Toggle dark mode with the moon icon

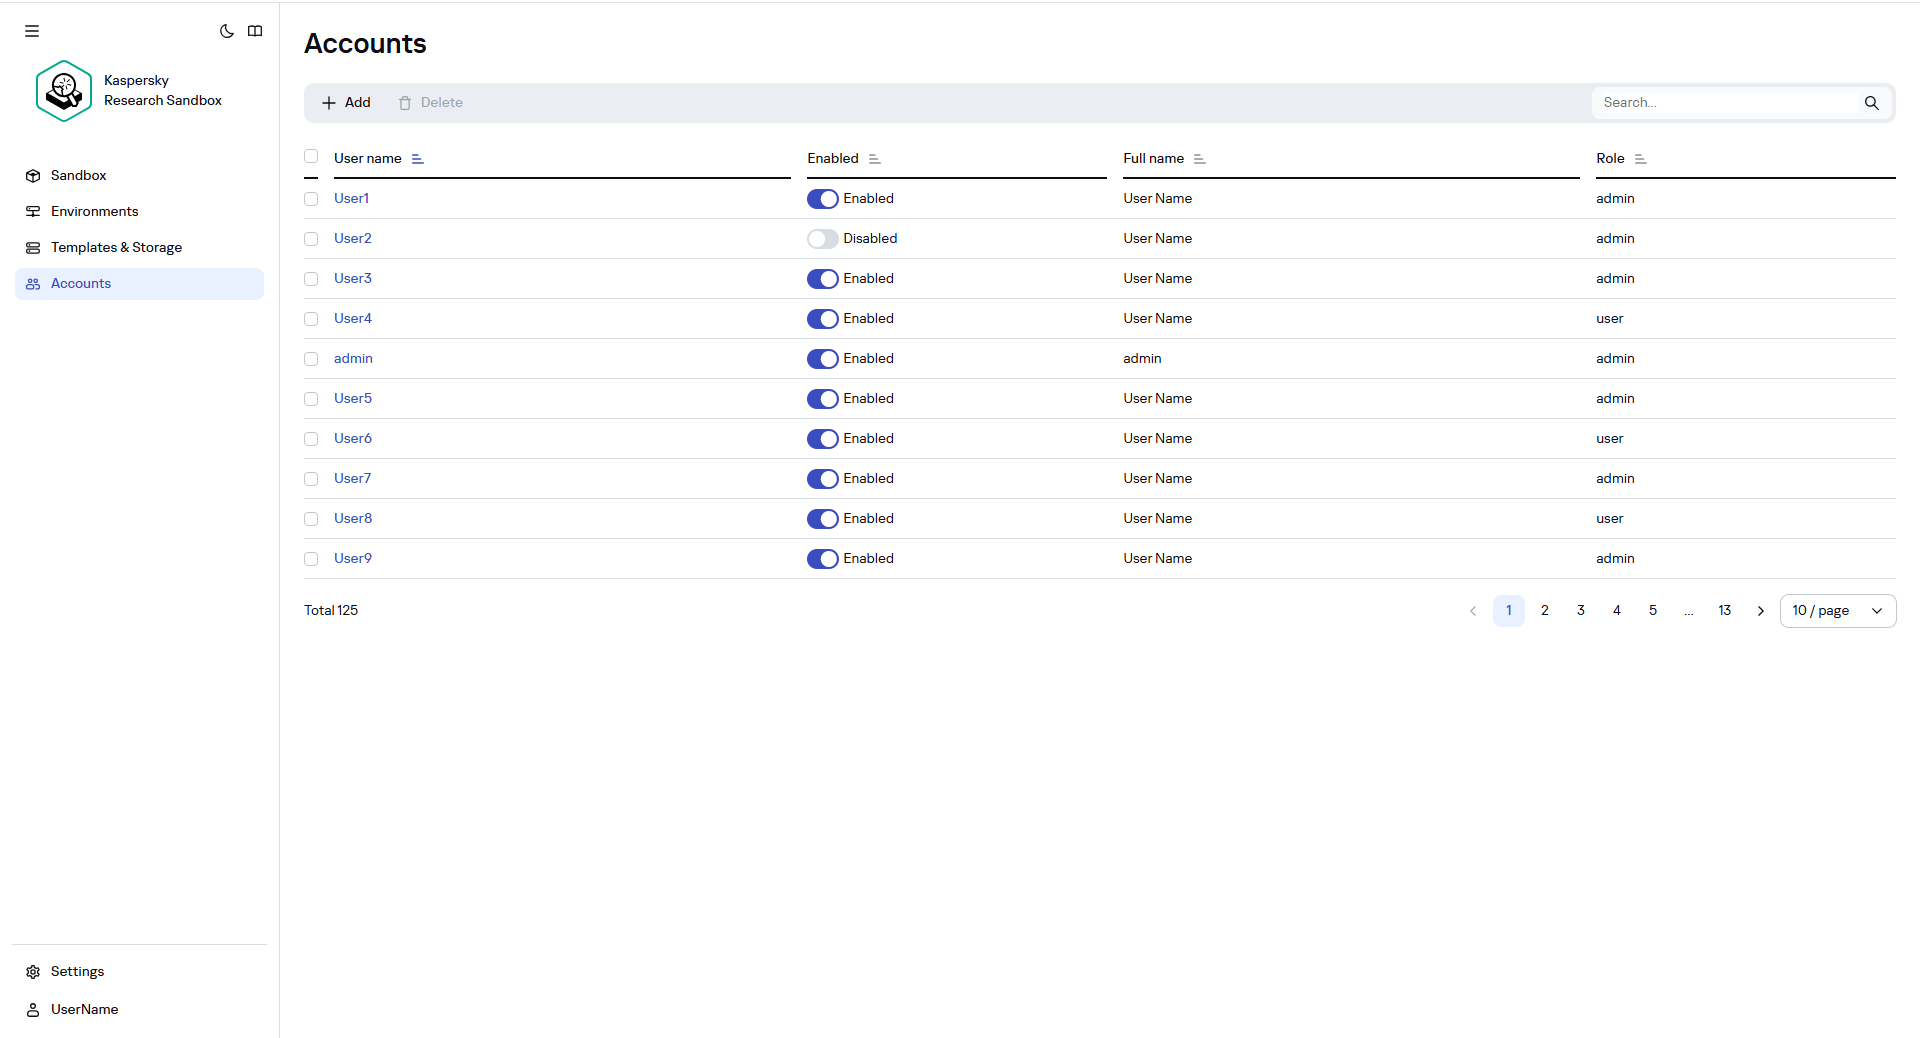(226, 31)
